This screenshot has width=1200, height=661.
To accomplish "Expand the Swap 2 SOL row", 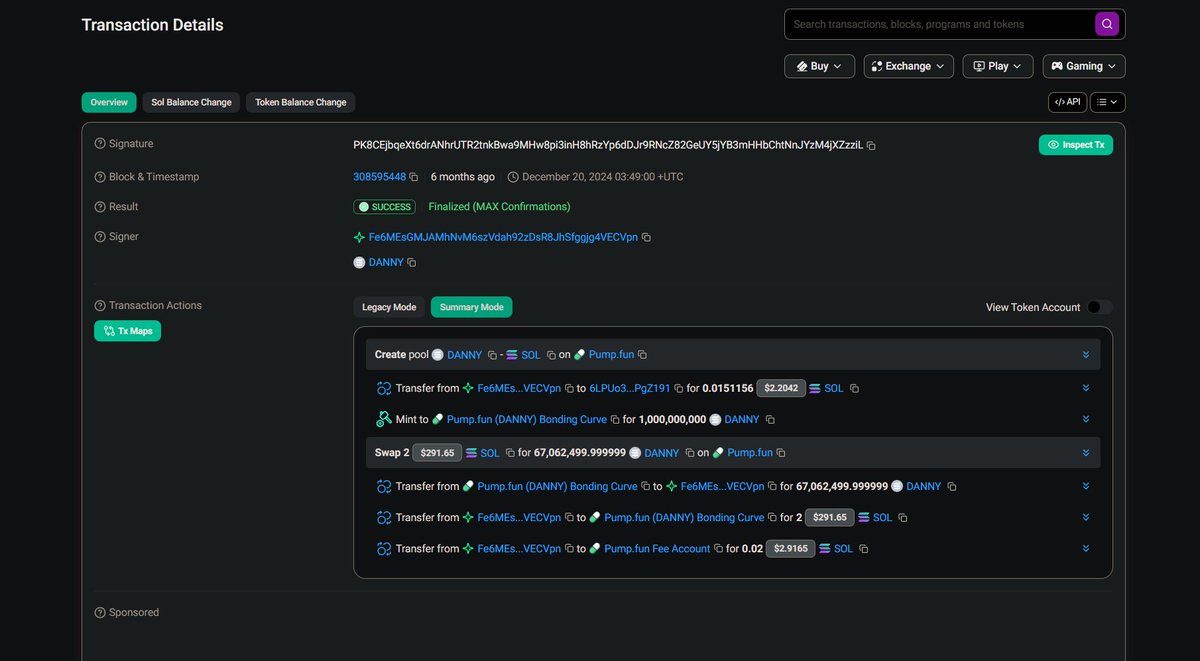I will coord(1086,453).
